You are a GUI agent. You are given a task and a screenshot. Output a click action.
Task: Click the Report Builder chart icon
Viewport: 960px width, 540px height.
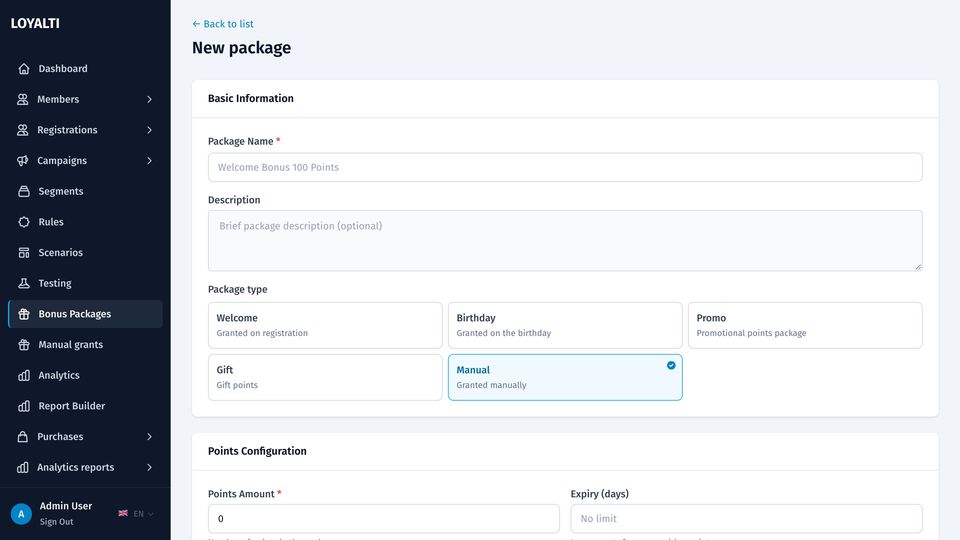point(24,406)
